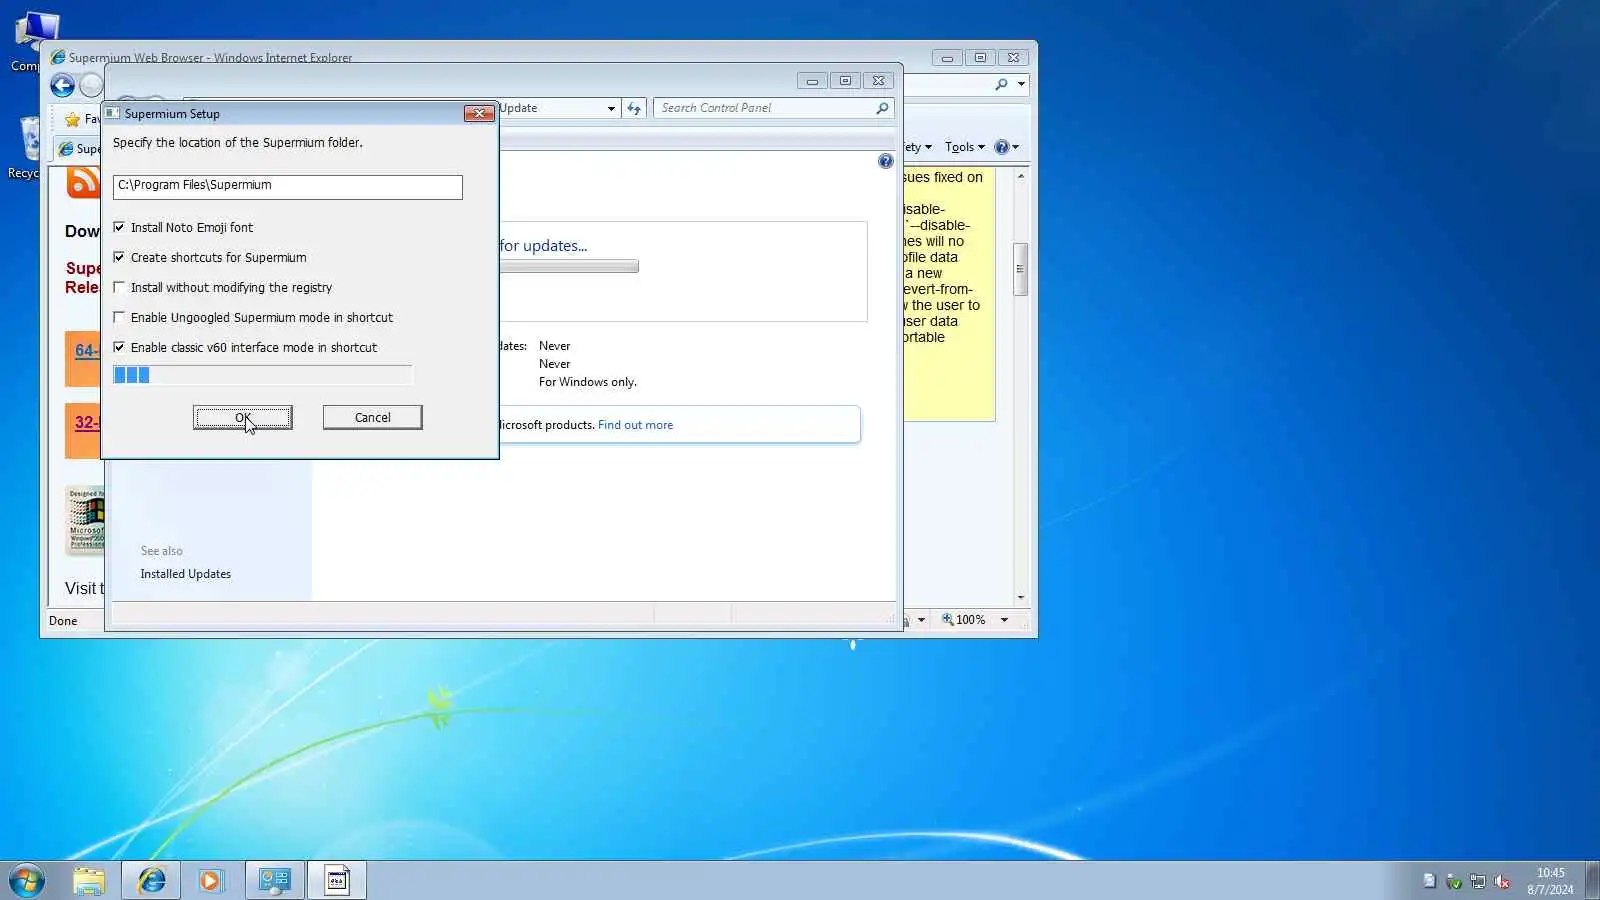The image size is (1600, 900).
Task: Click the Supermium folder location field
Action: coord(288,186)
